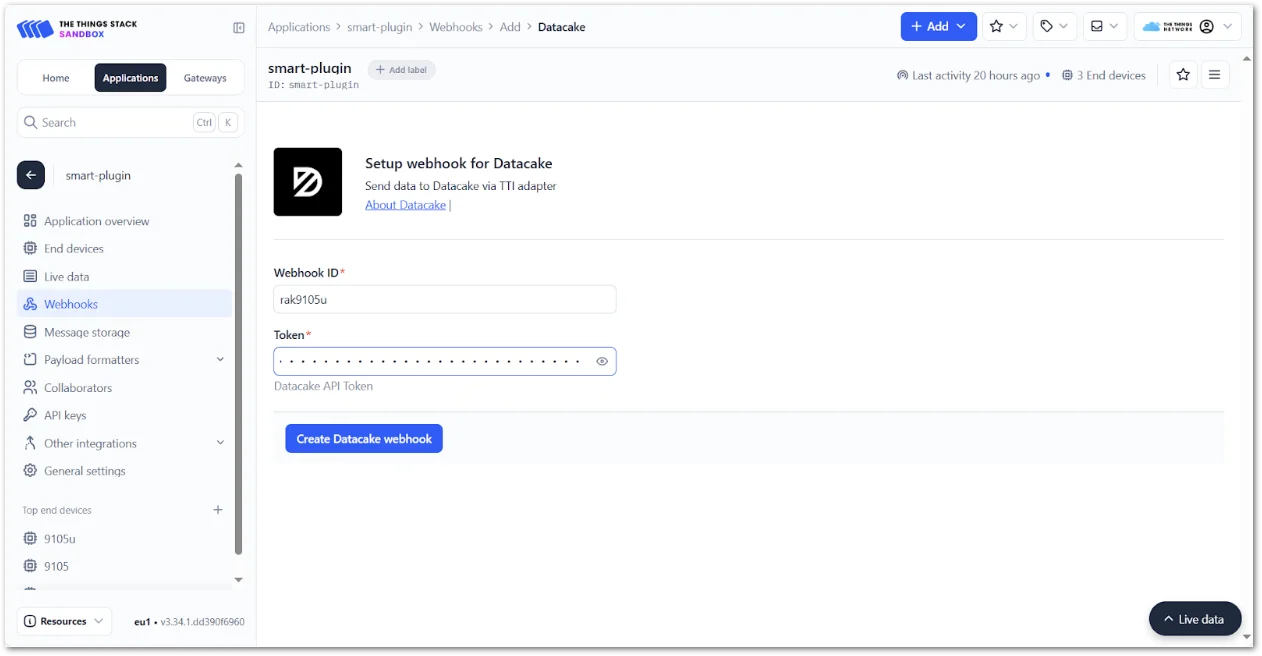
Task: Click the ID: smart-plugin text
Action: pyautogui.click(x=313, y=85)
